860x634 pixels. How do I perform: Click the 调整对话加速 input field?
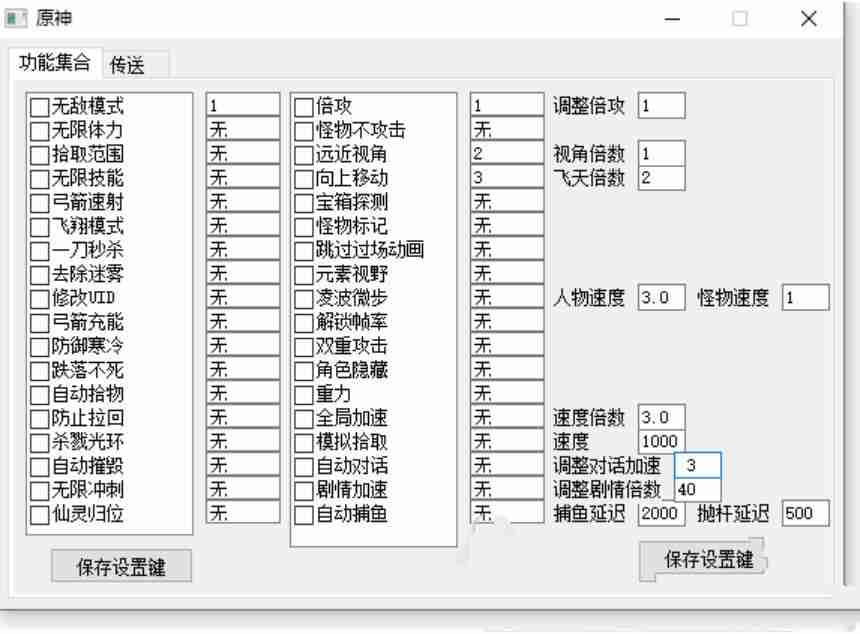(x=697, y=466)
